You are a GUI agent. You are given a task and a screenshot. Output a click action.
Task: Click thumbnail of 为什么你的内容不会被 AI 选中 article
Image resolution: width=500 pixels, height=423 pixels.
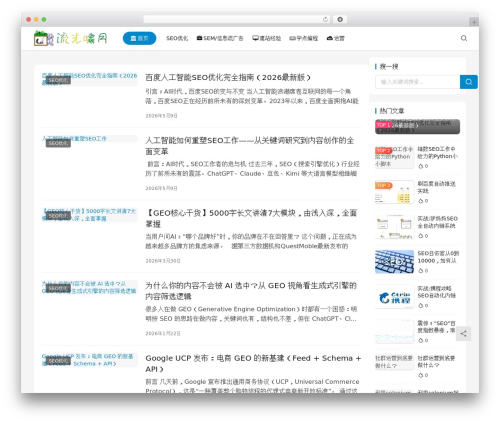[90, 287]
